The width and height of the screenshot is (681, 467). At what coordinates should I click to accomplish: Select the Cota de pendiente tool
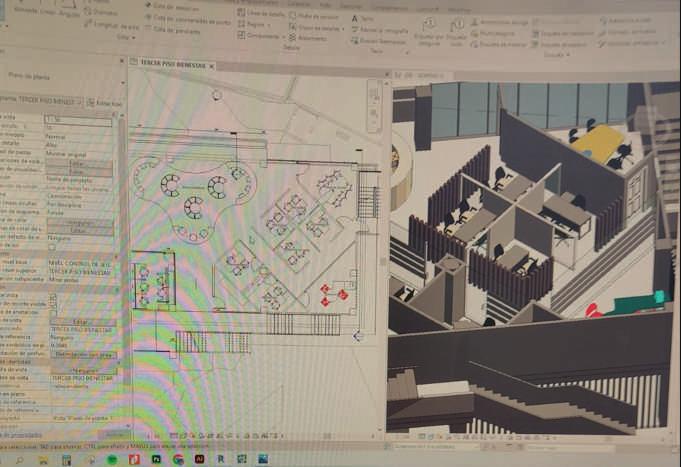point(172,30)
